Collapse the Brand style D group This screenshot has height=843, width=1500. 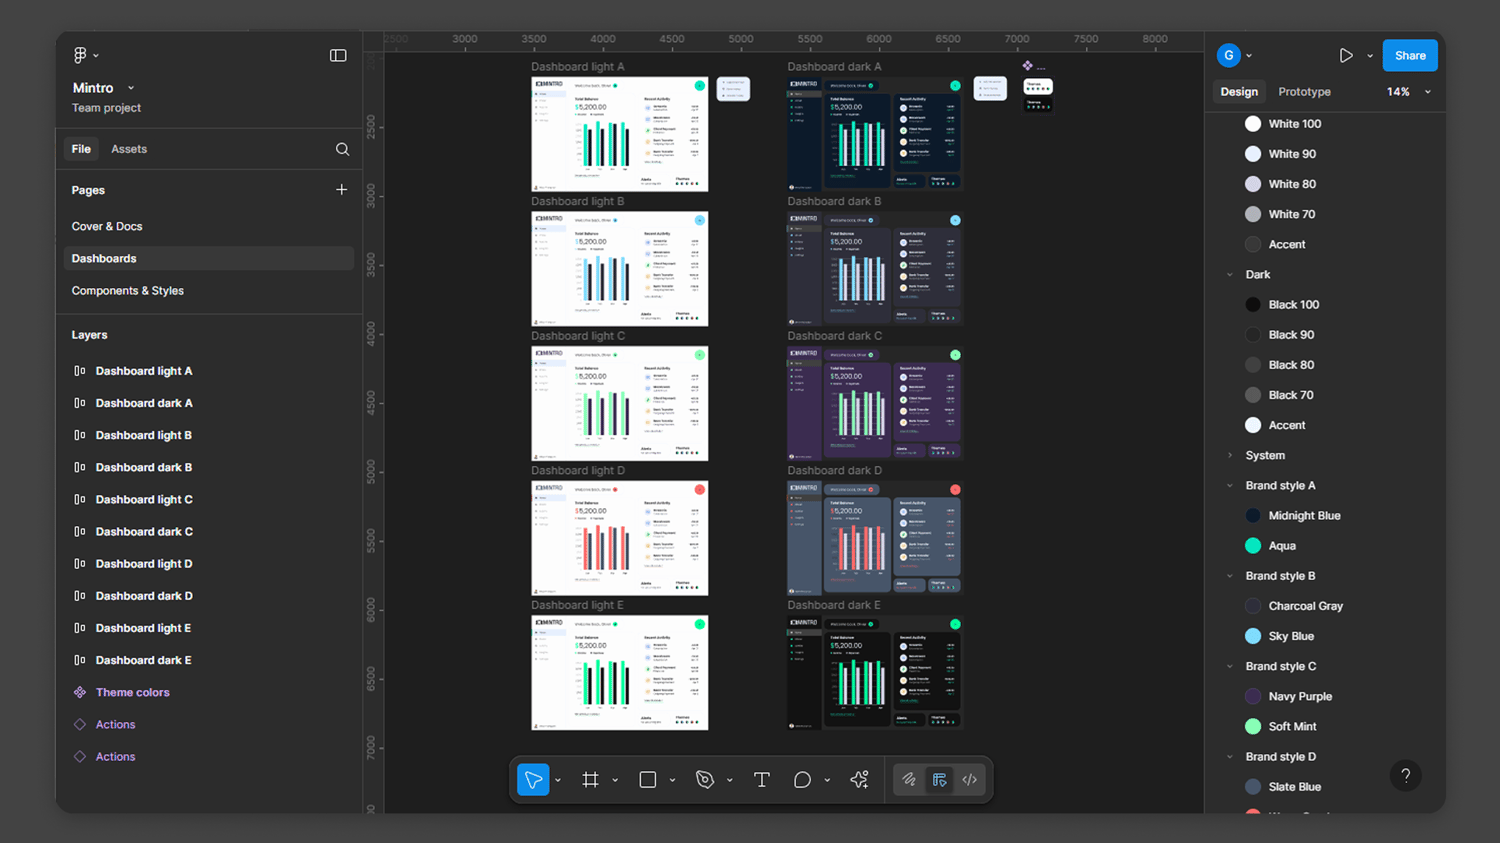[1230, 757]
